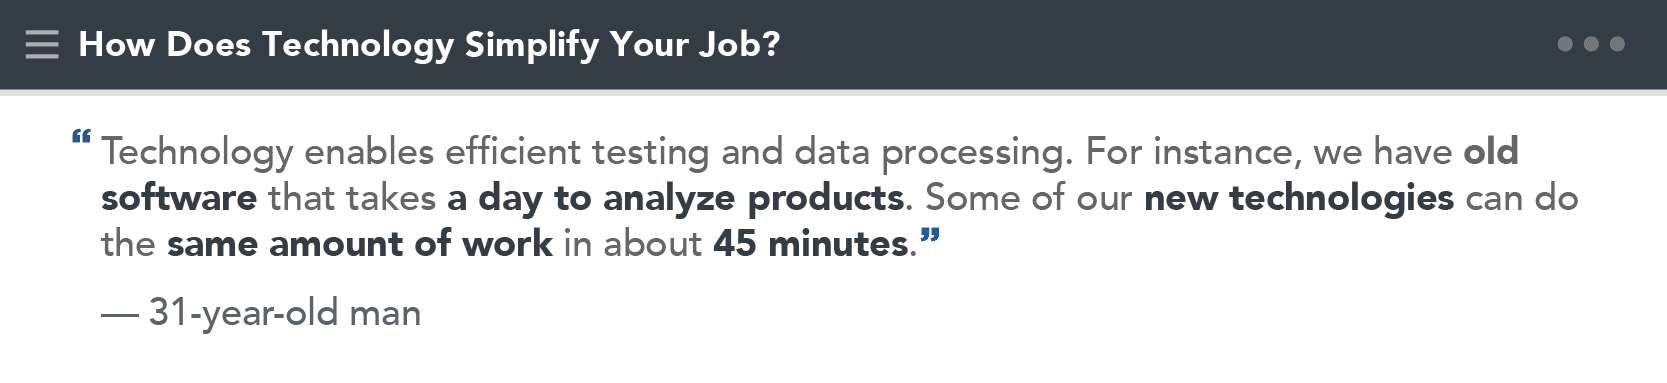
Task: Click the em dash before the attribution
Action: coord(120,315)
